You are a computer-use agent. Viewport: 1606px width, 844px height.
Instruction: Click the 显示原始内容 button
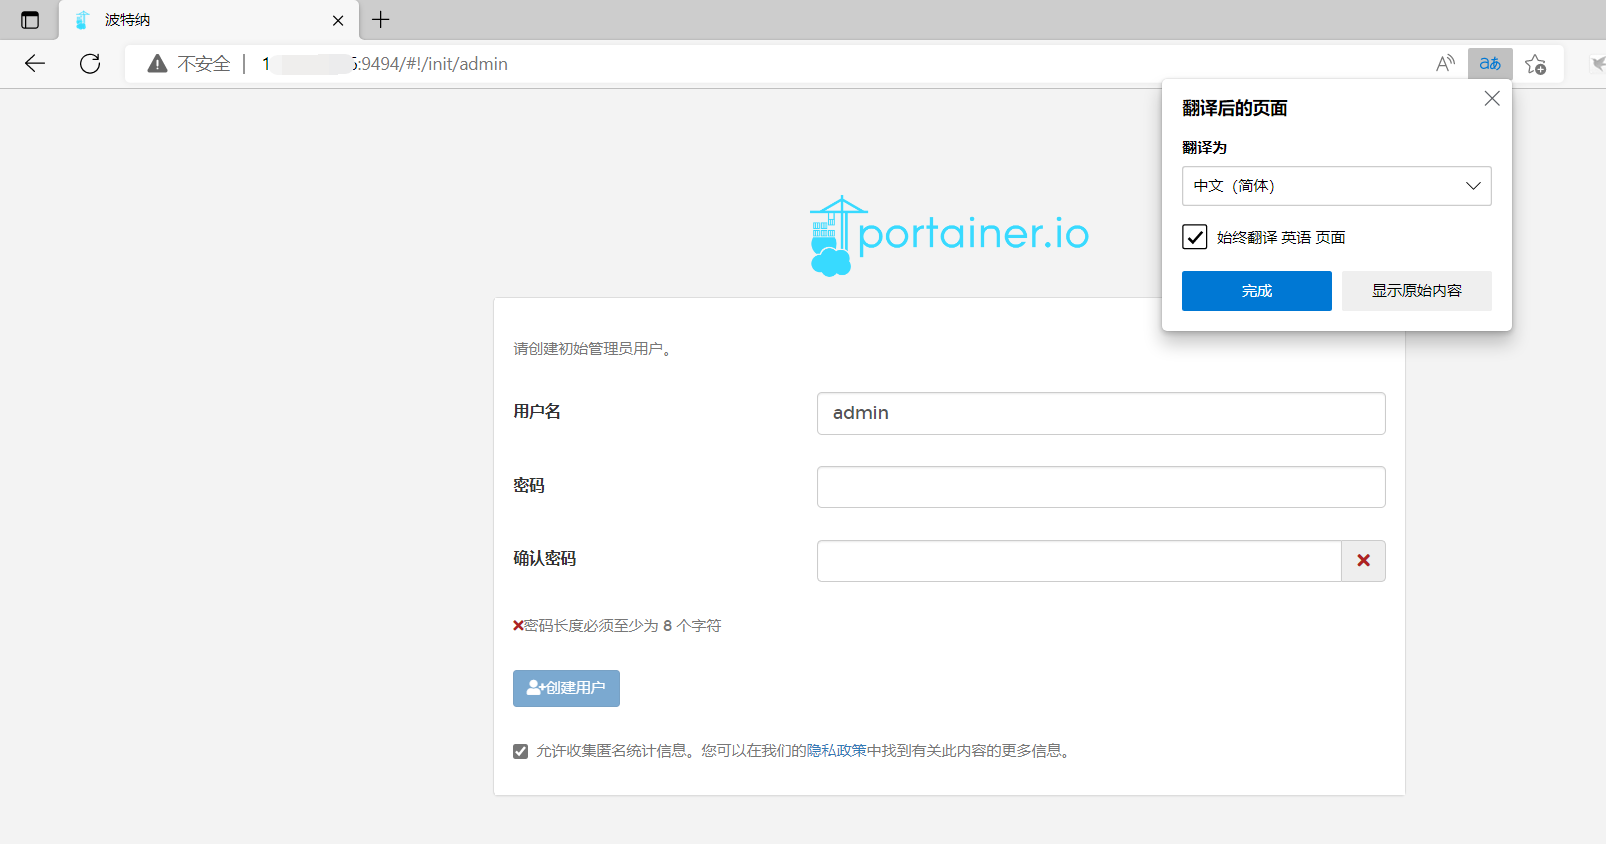1417,291
